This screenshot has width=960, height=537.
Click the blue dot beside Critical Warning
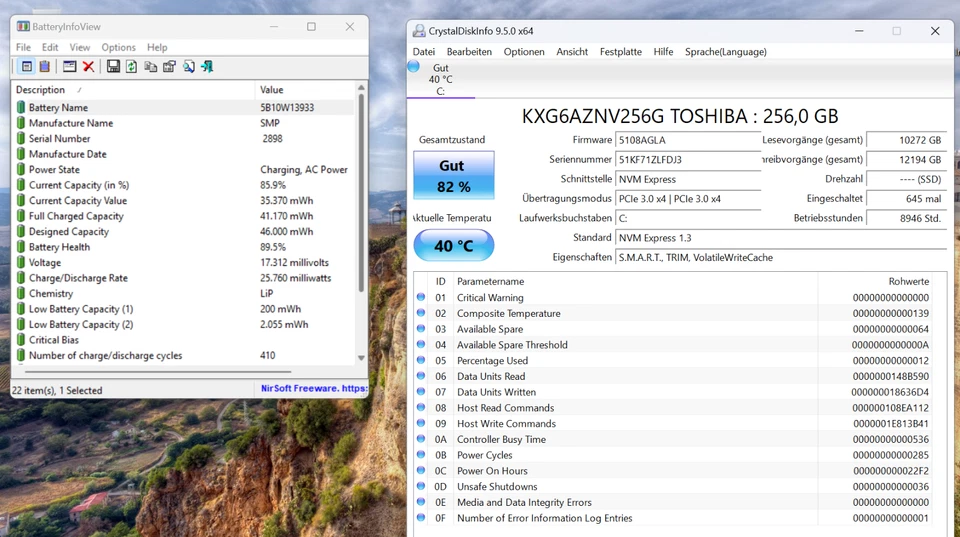[421, 297]
